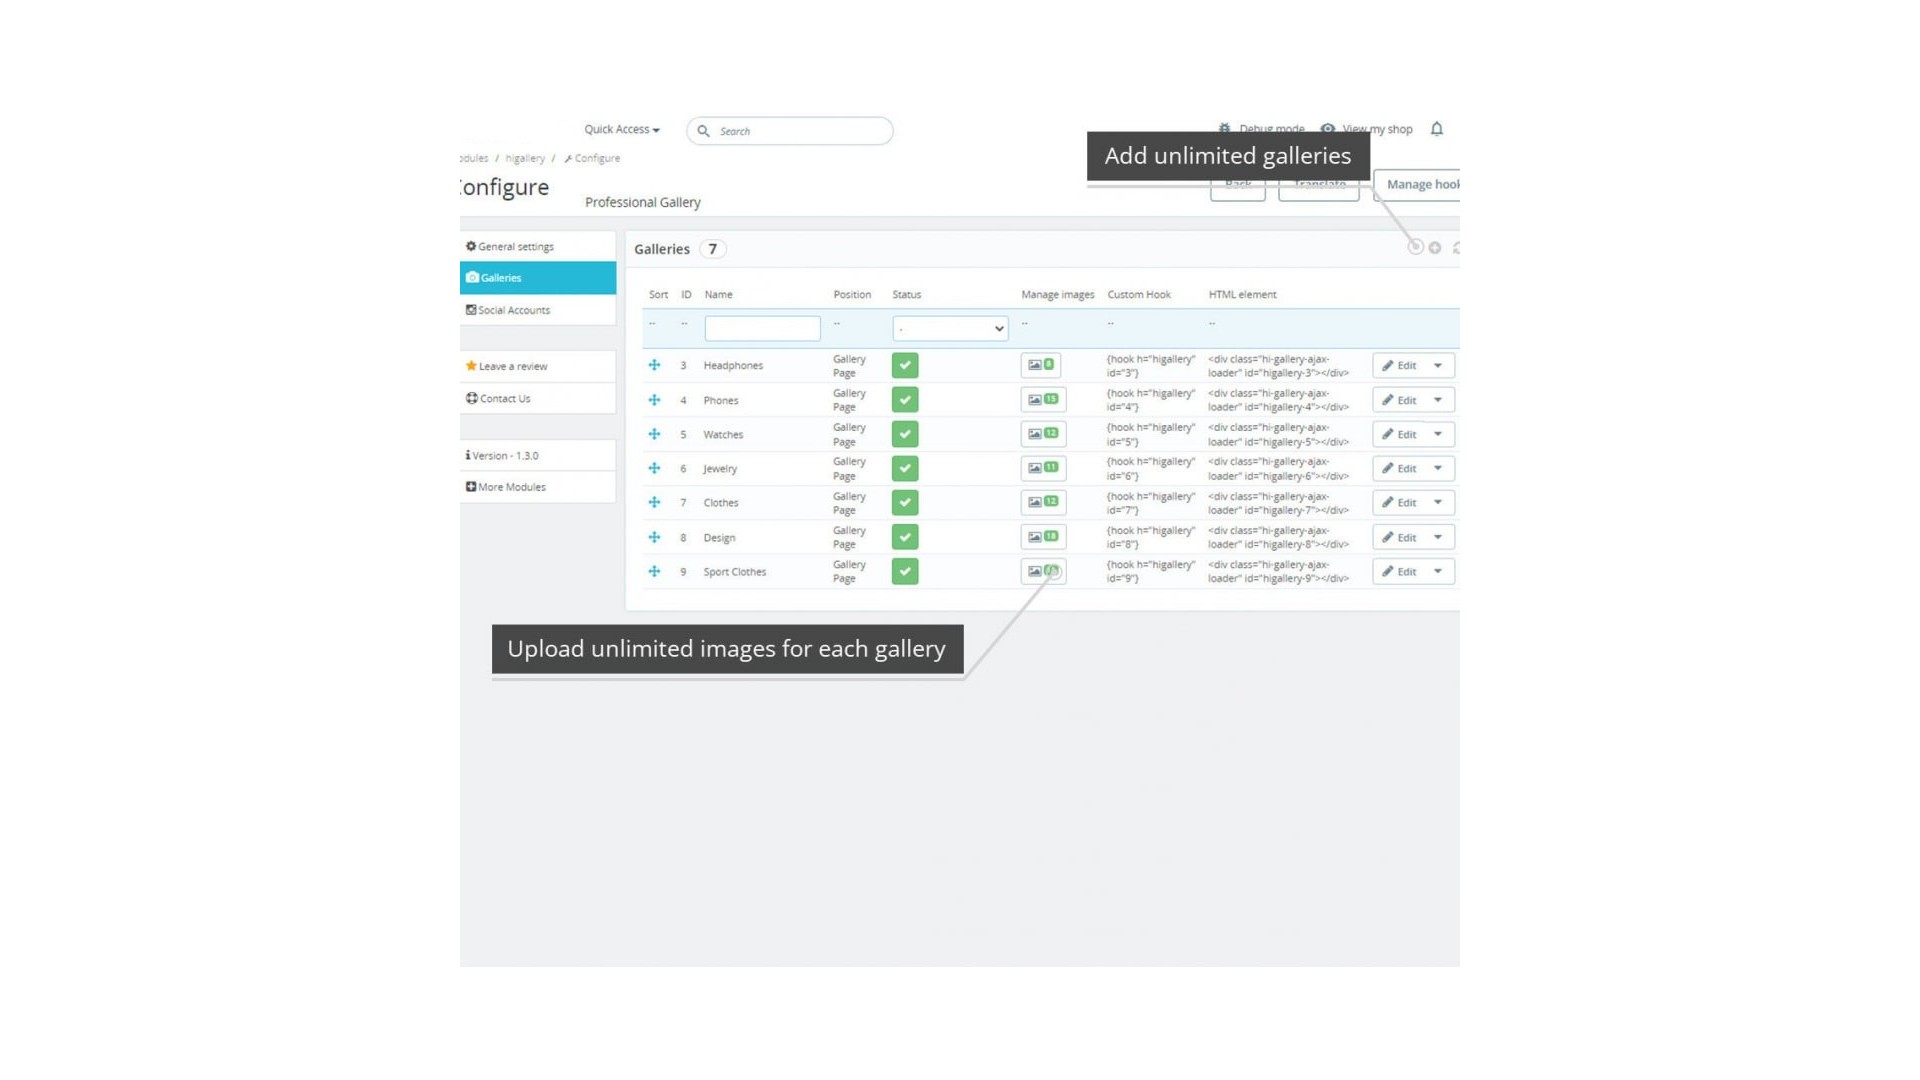
Task: Click View my shop eye icon
Action: pos(1327,129)
